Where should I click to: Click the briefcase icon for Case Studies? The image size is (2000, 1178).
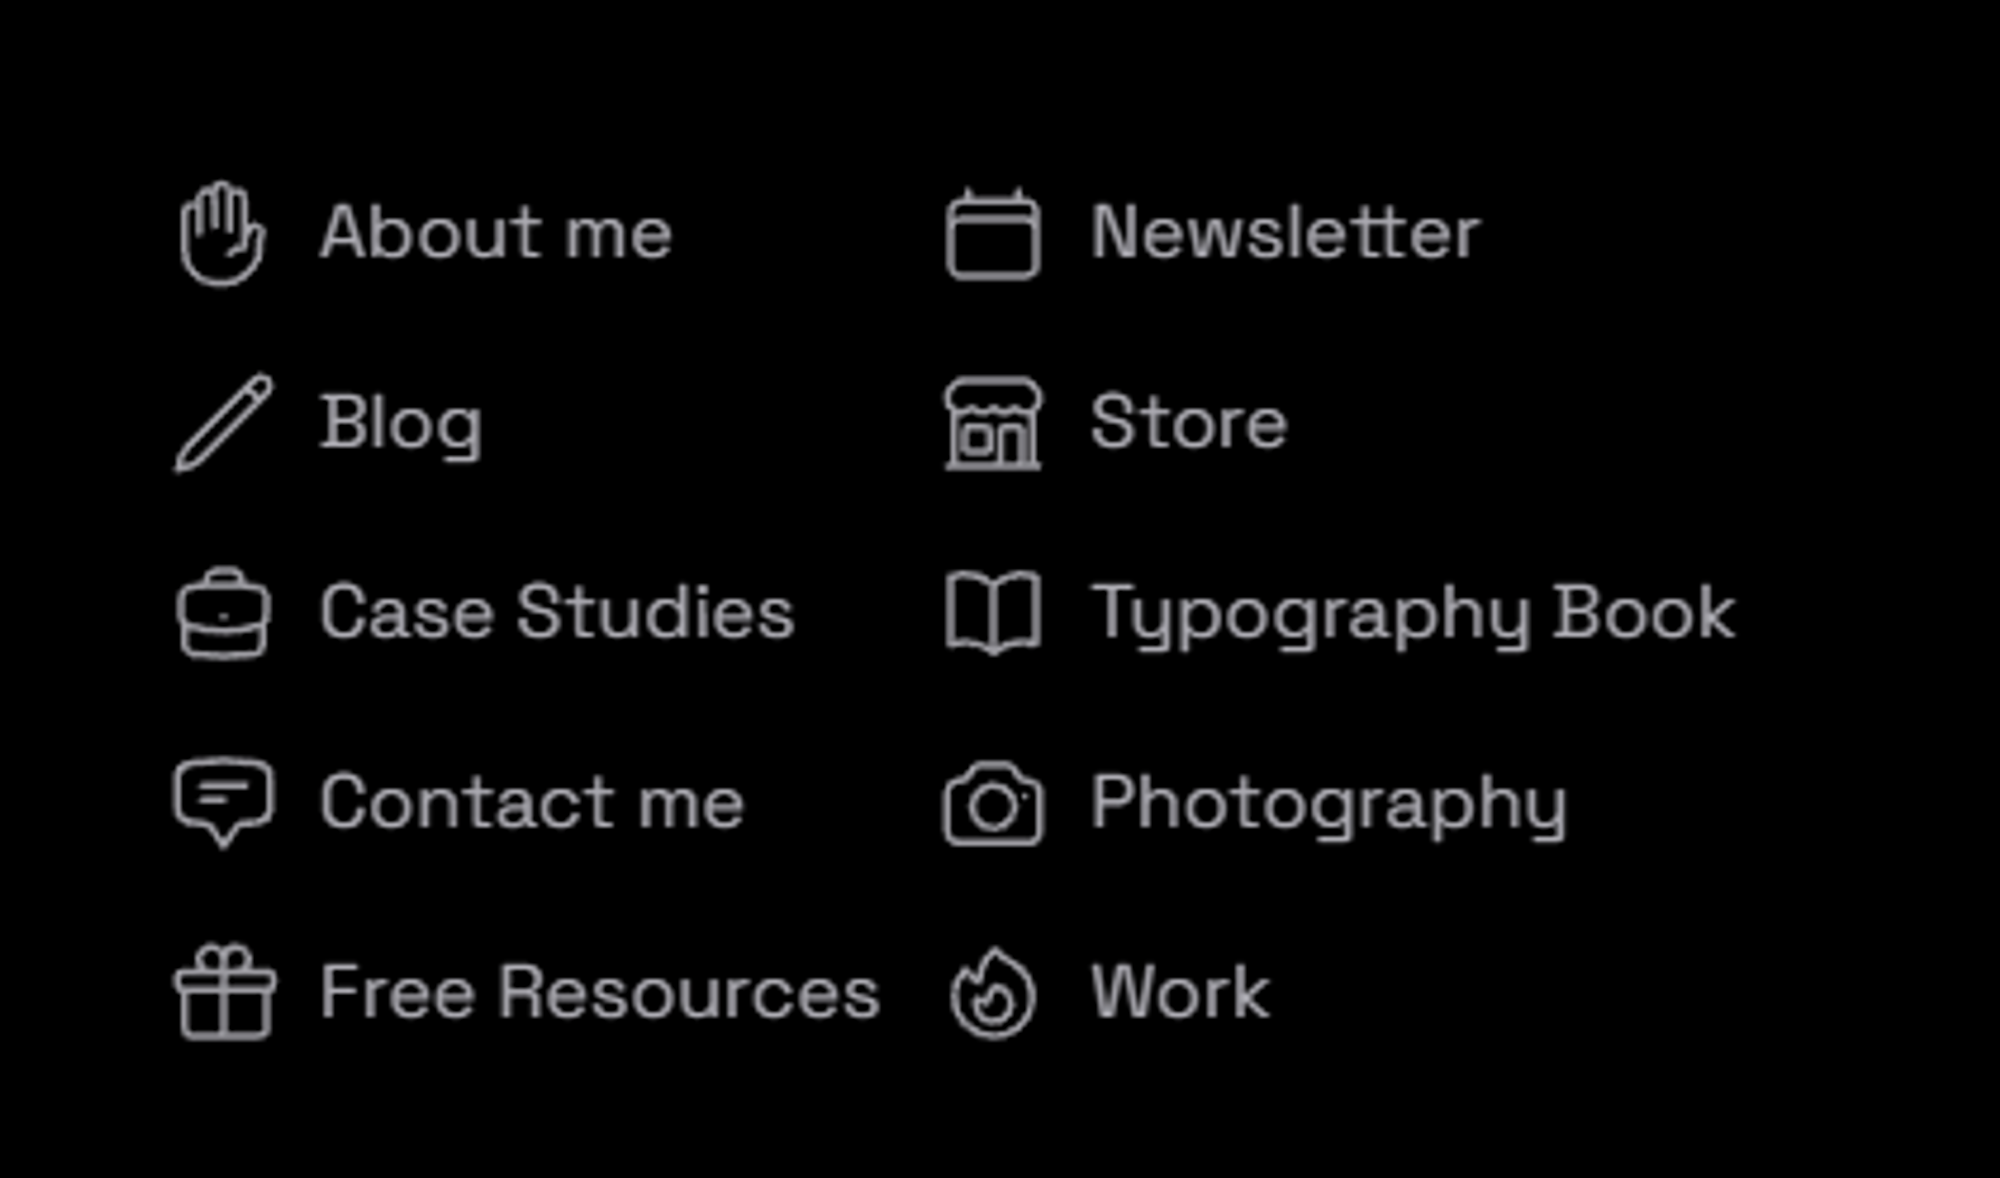tap(223, 613)
